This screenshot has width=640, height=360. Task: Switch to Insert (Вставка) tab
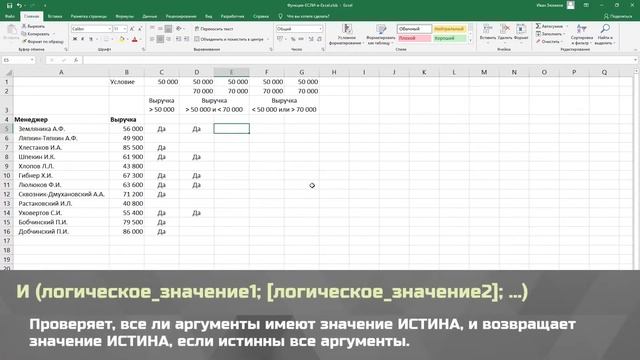pyautogui.click(x=55, y=16)
